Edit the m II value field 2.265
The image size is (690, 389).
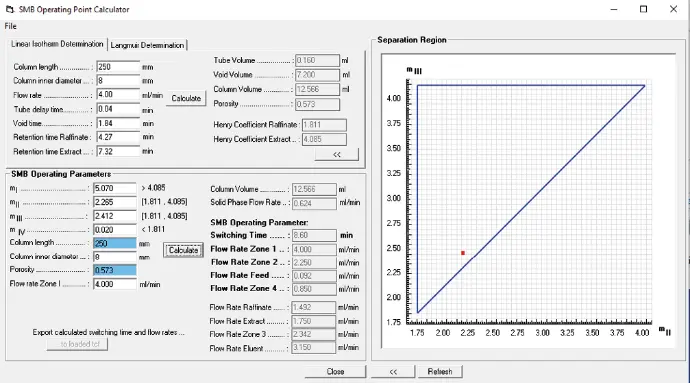[114, 202]
